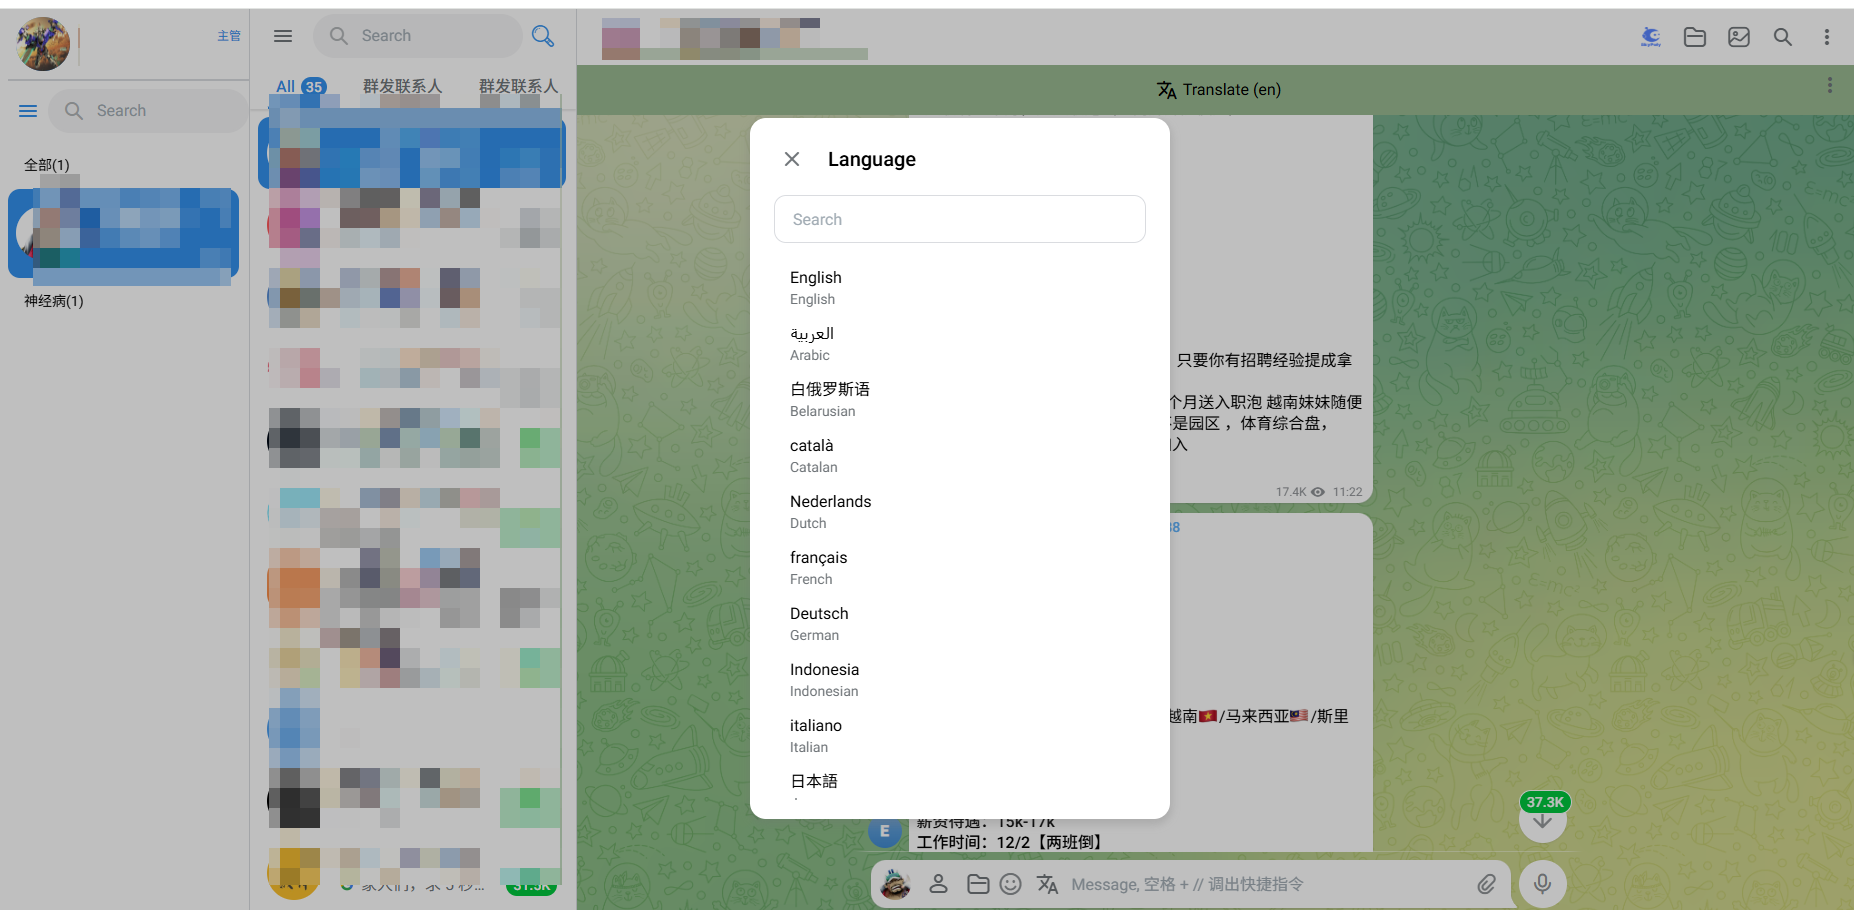Switch to the All chats tab
The image size is (1854, 910).
(x=300, y=86)
